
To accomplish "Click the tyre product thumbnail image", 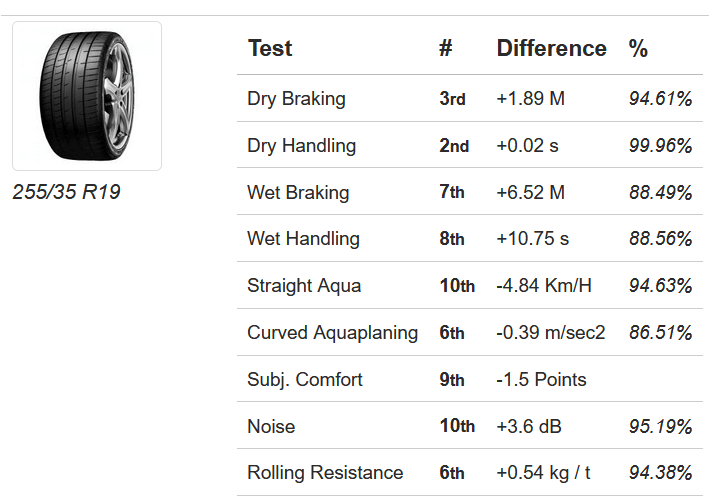I will pyautogui.click(x=86, y=96).
